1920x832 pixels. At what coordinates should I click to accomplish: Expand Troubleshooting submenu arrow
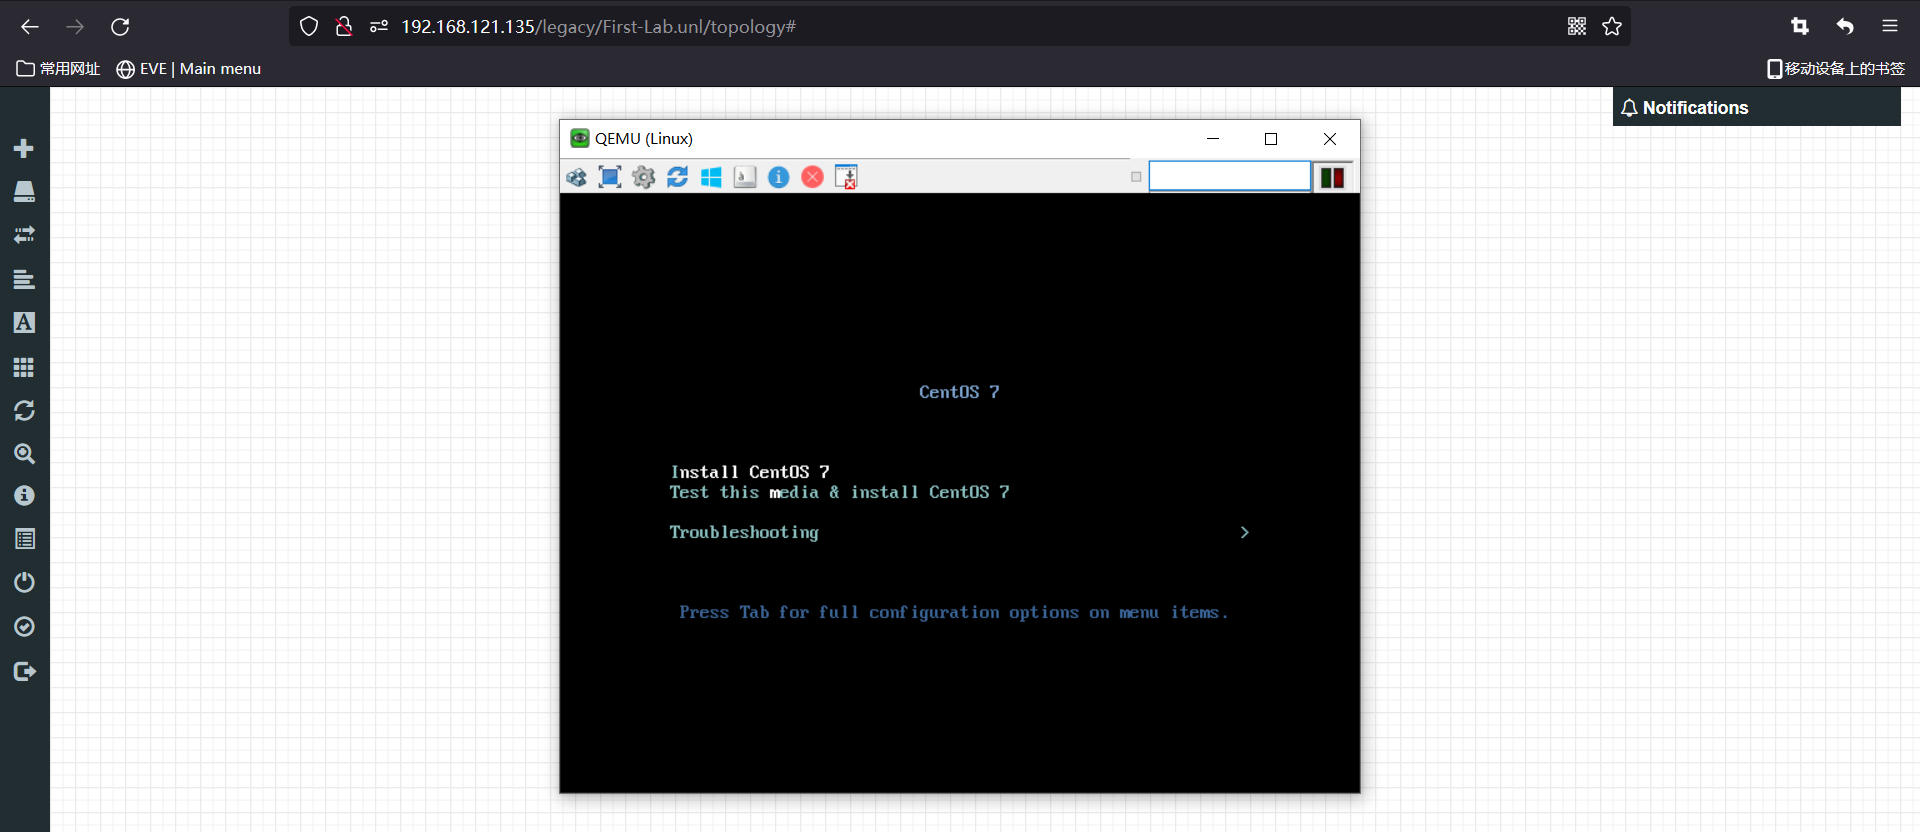[x=1244, y=532]
